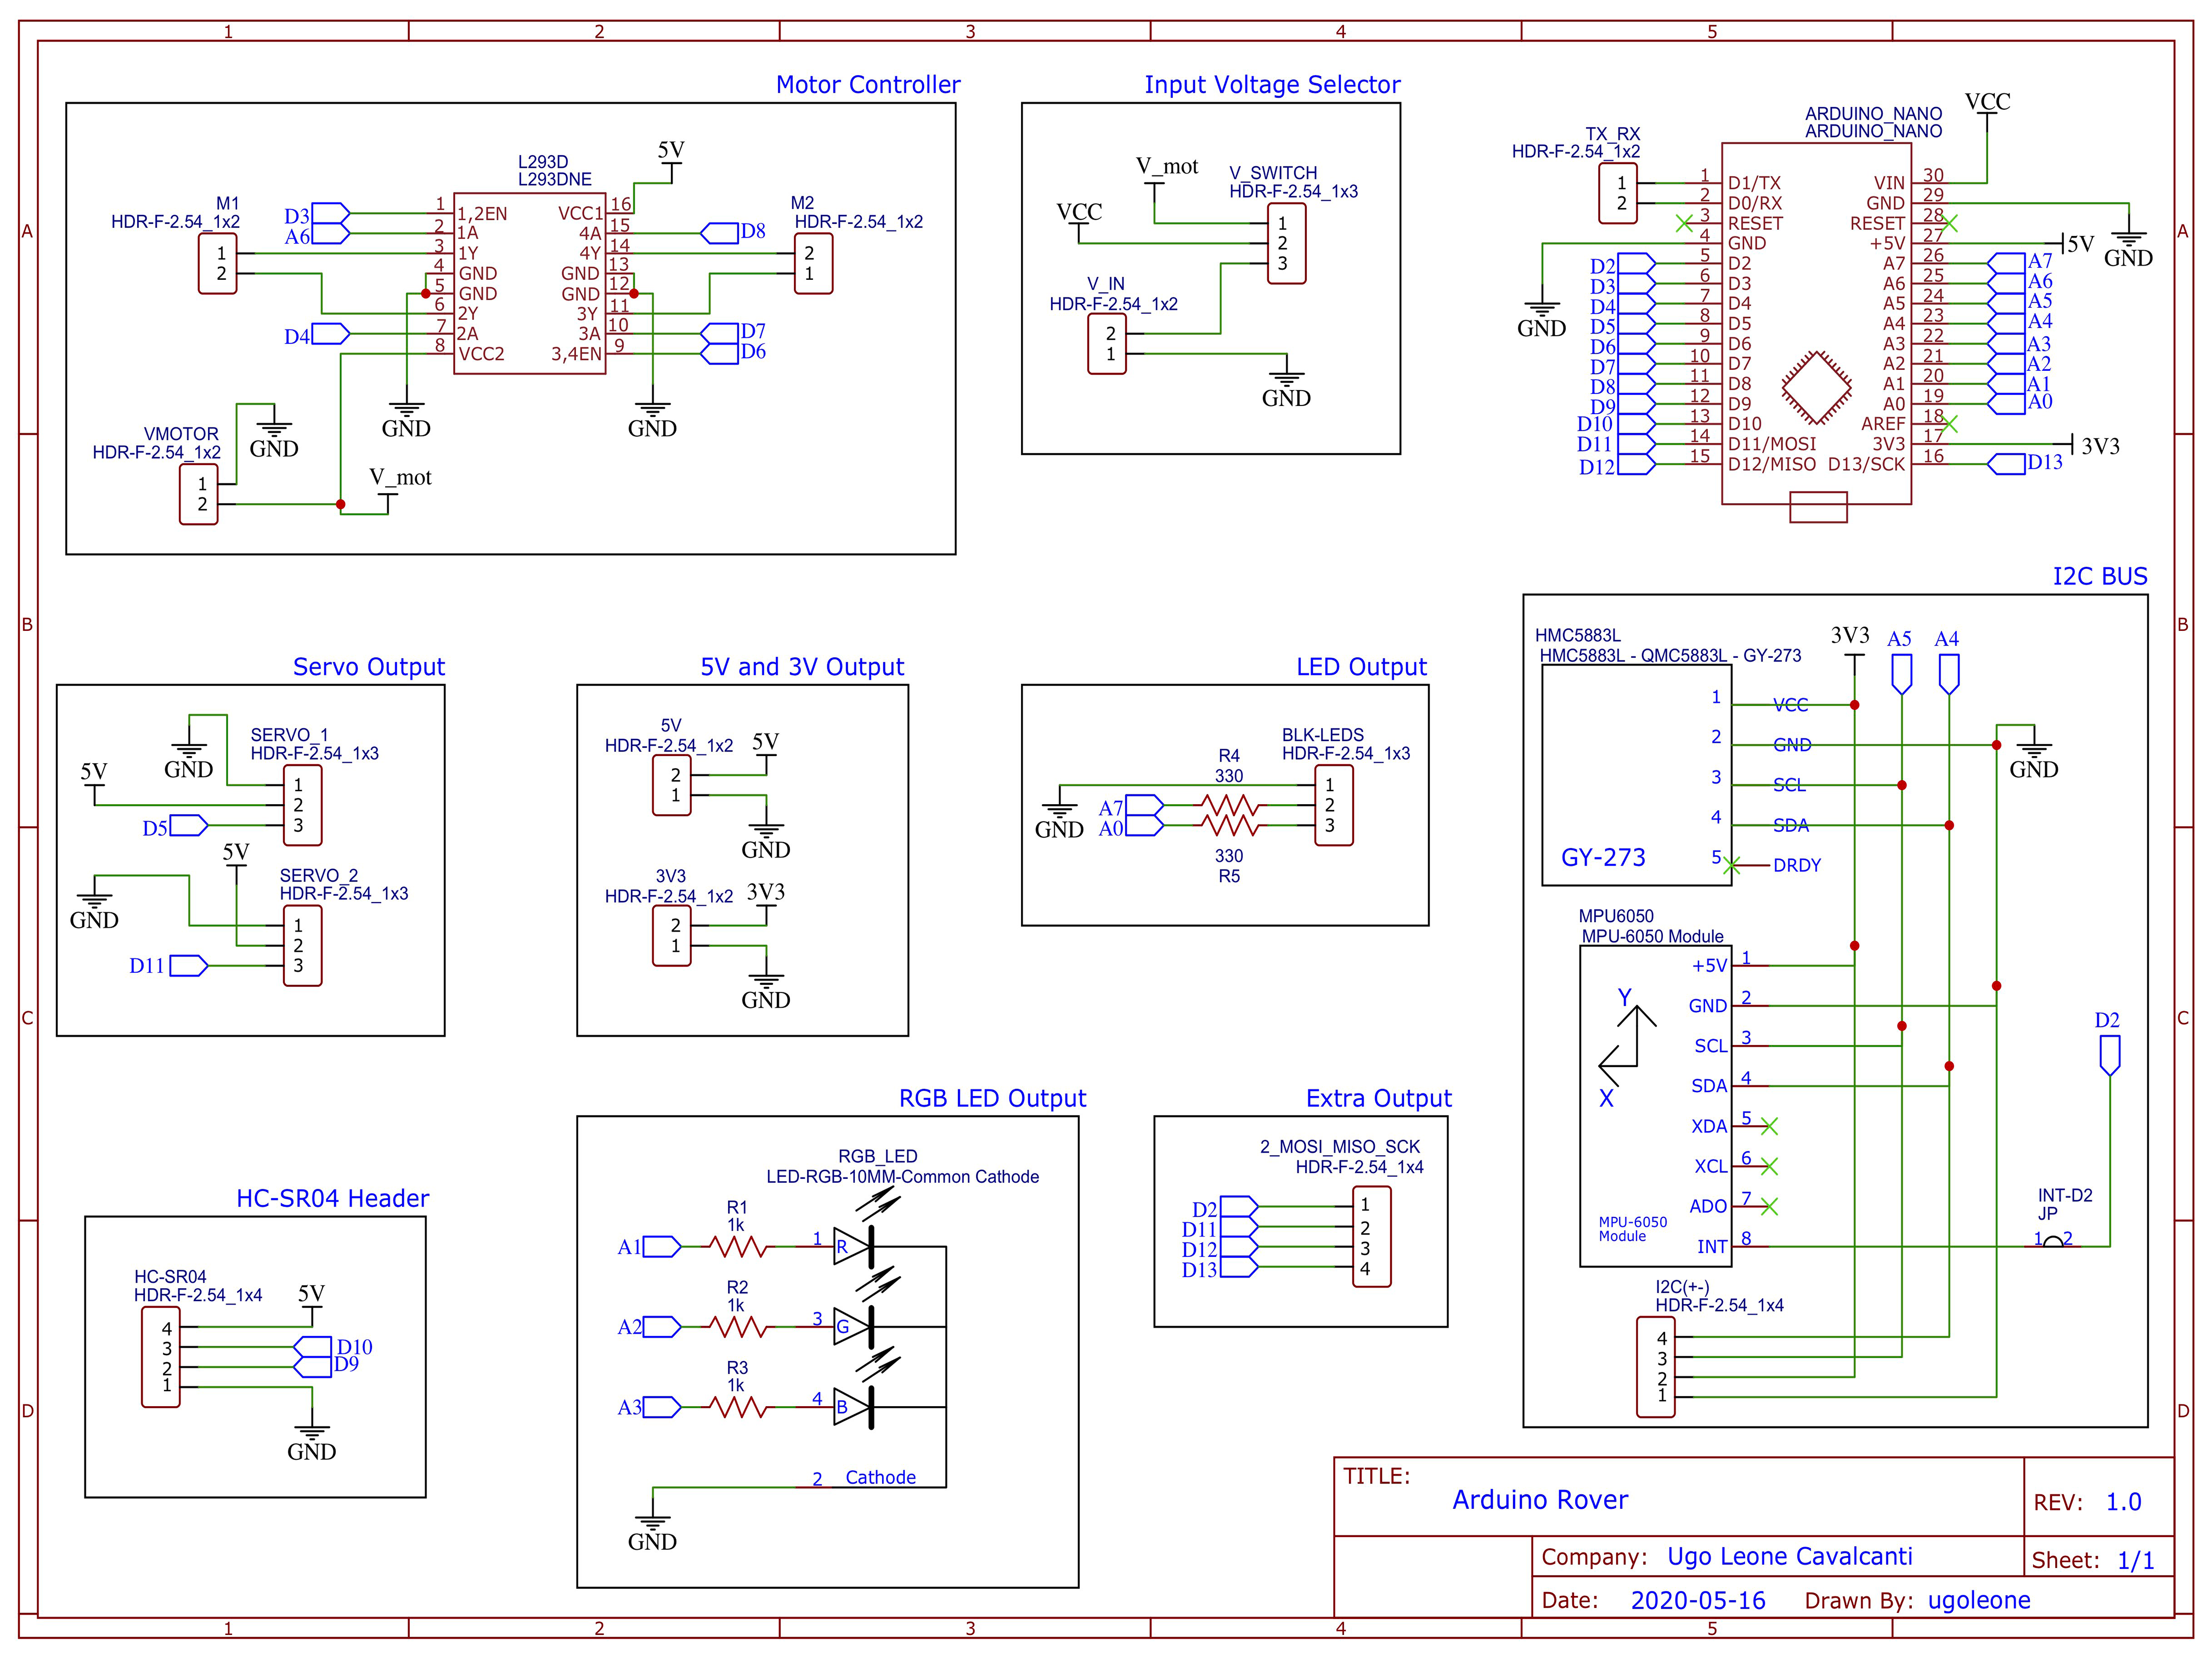Select the VMOTOR 1x2 header symbol

pyautogui.click(x=198, y=494)
